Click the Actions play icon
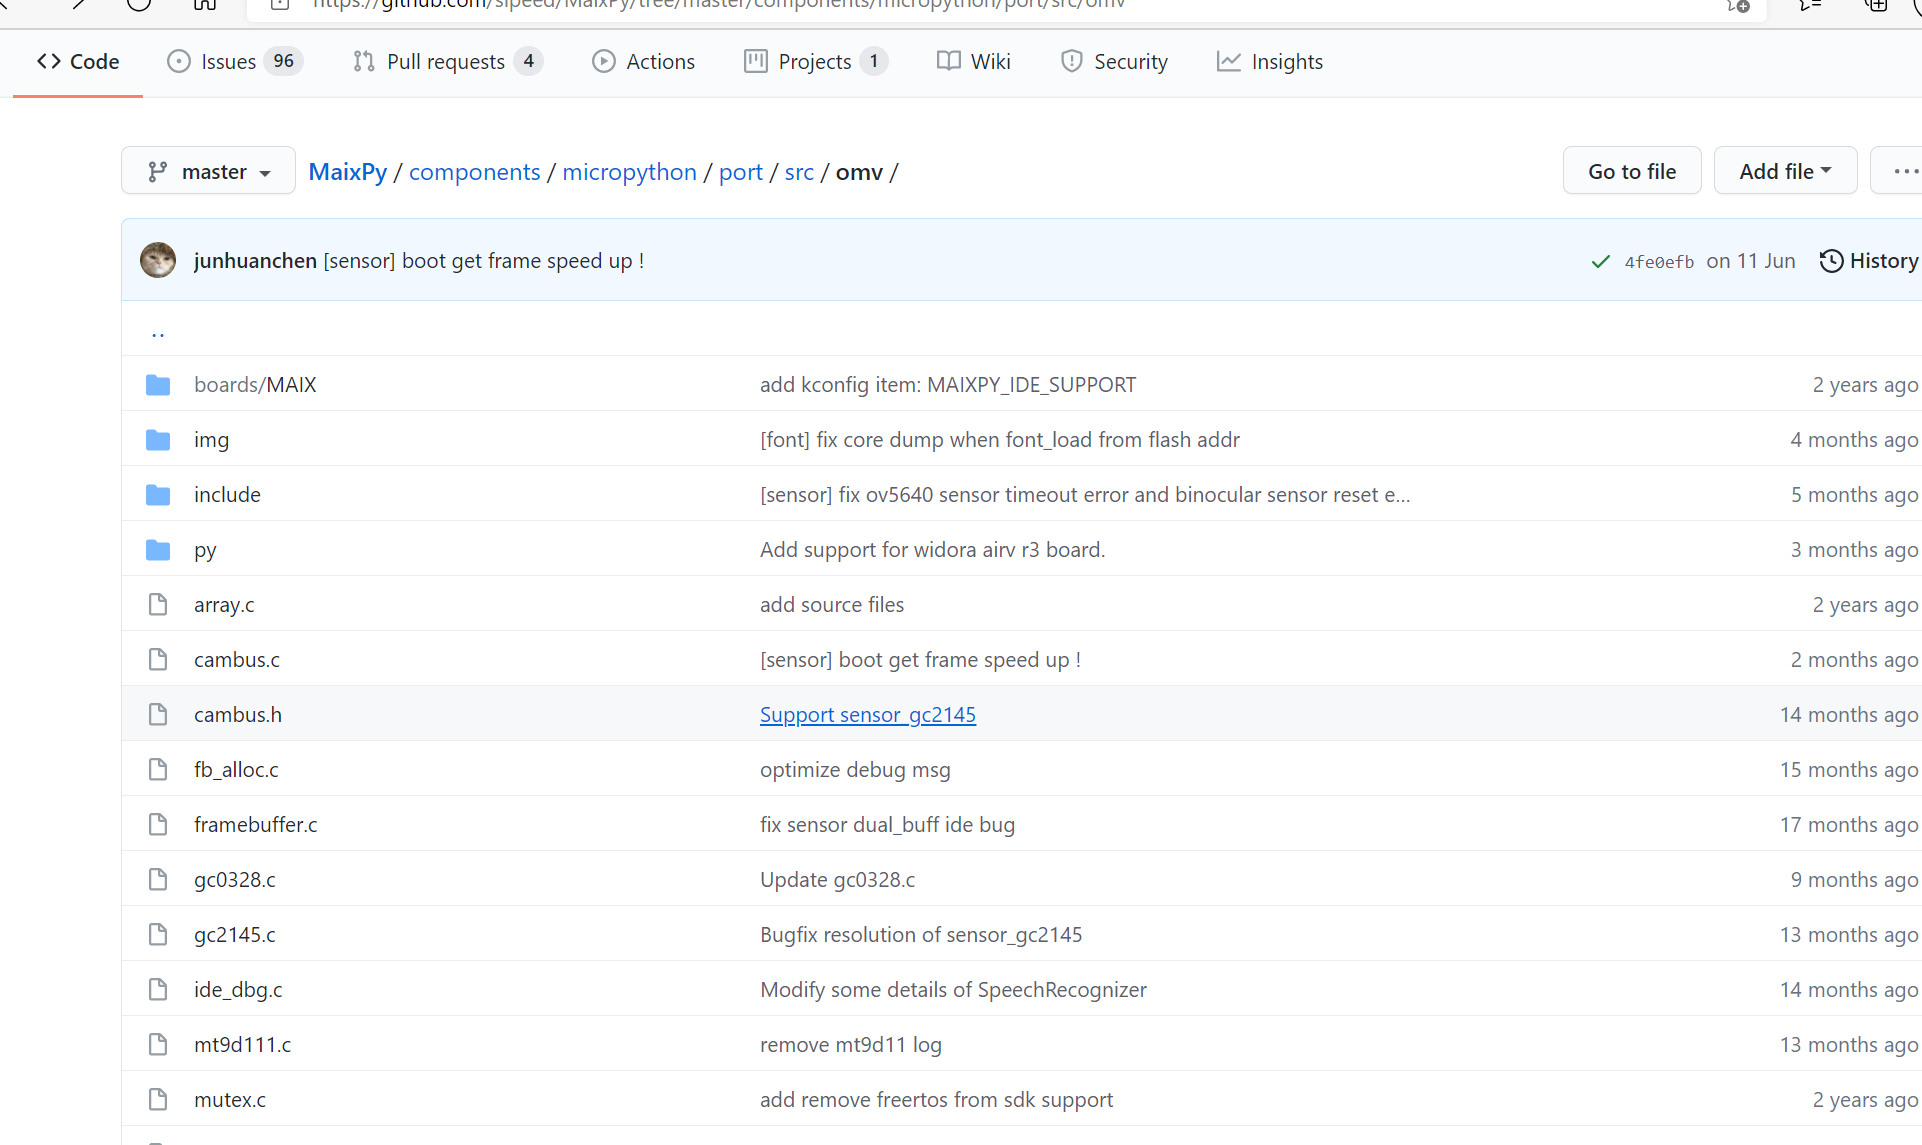Screen dimensions: 1922x1145 click(604, 62)
